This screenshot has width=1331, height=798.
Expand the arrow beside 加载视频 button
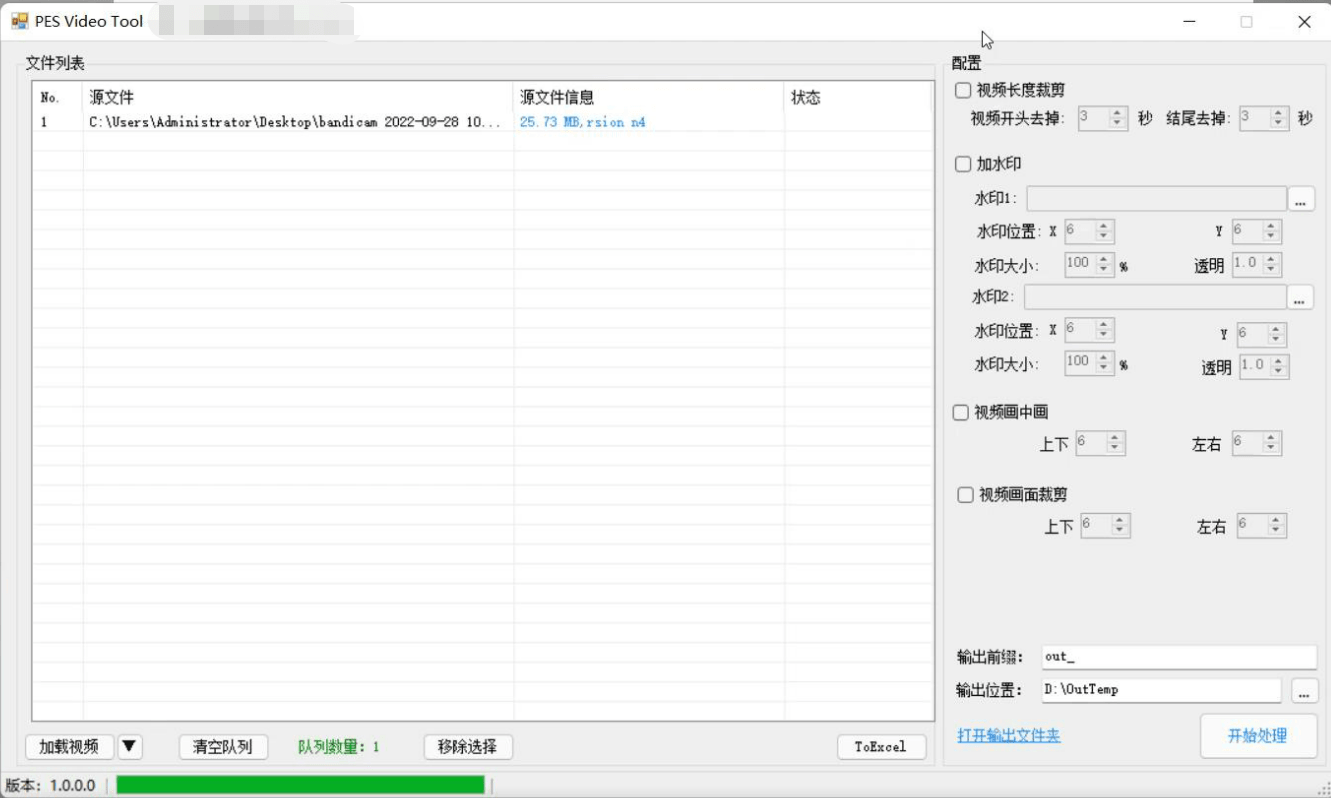coord(130,746)
